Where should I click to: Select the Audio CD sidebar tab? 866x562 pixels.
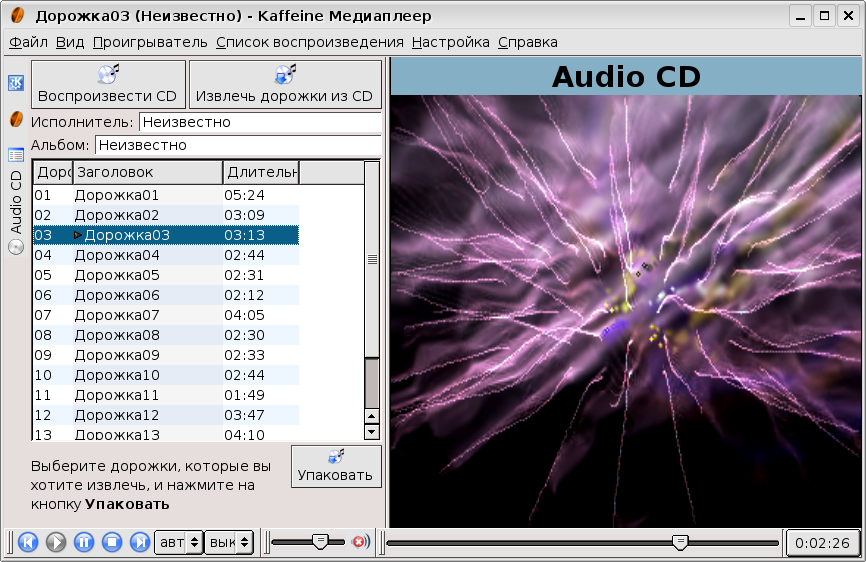16,212
